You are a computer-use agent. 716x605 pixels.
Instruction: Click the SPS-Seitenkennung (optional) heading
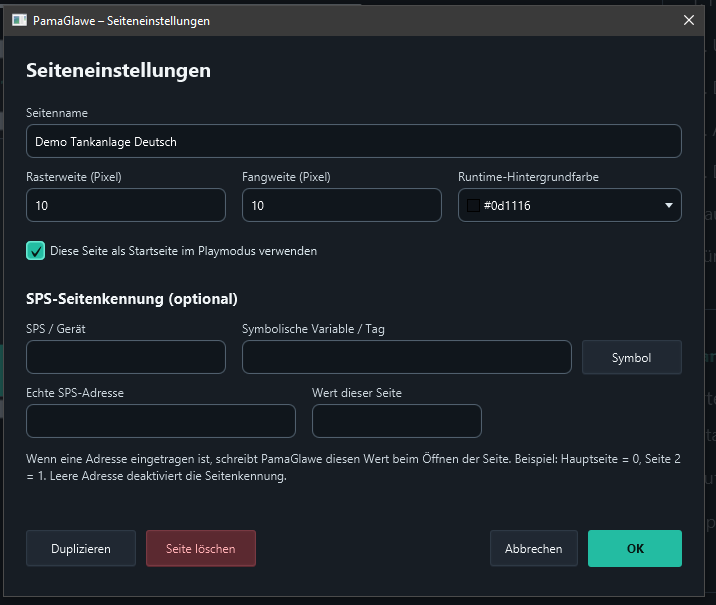pyautogui.click(x=132, y=299)
